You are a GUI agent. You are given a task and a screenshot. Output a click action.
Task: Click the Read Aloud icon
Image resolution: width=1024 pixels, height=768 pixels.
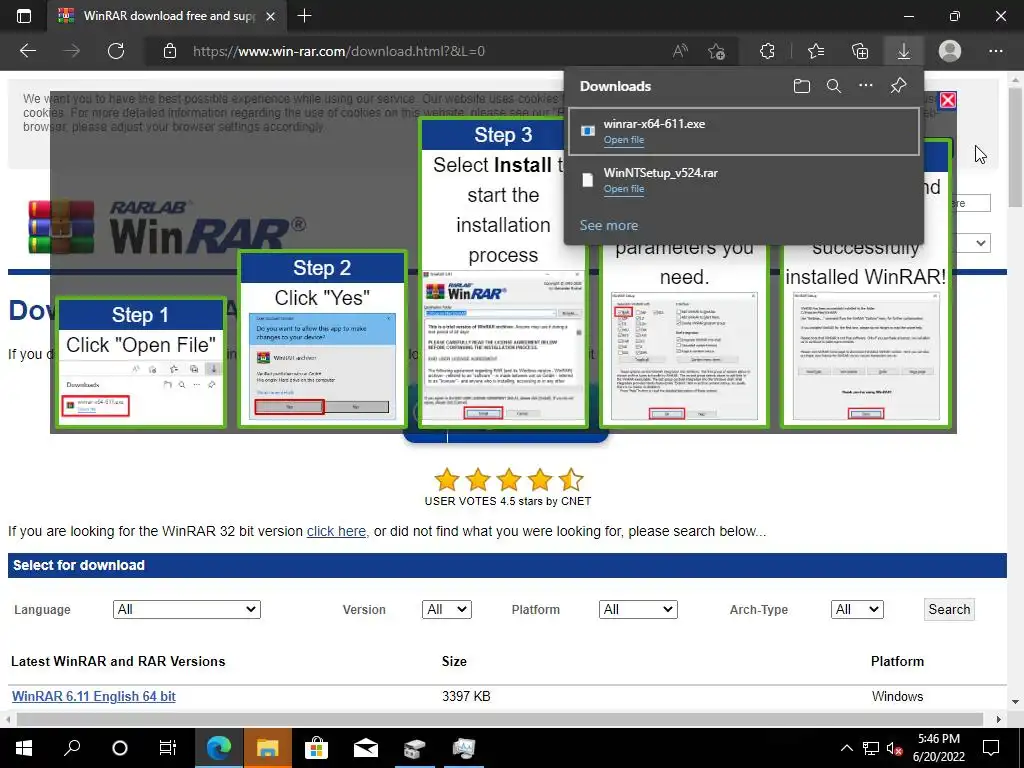coord(680,51)
